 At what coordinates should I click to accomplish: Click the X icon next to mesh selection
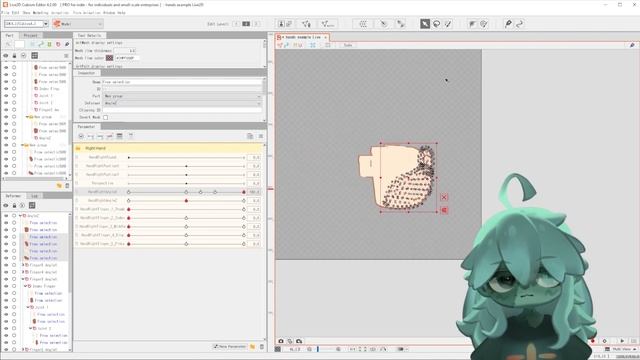click(x=444, y=197)
